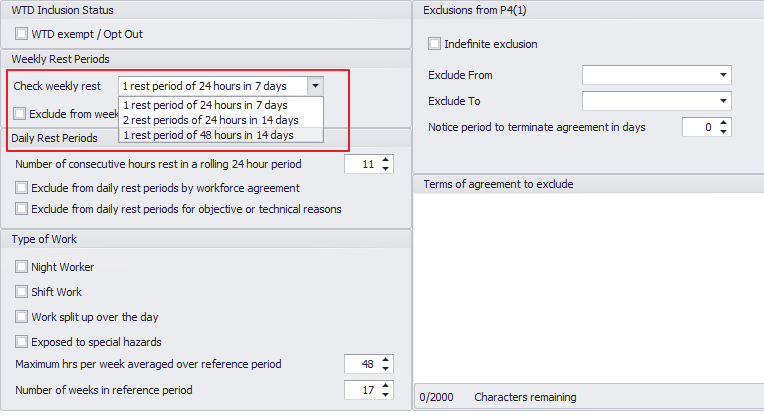Decrease number of weeks in reference period
This screenshot has width=764, height=418.
pyautogui.click(x=387, y=394)
